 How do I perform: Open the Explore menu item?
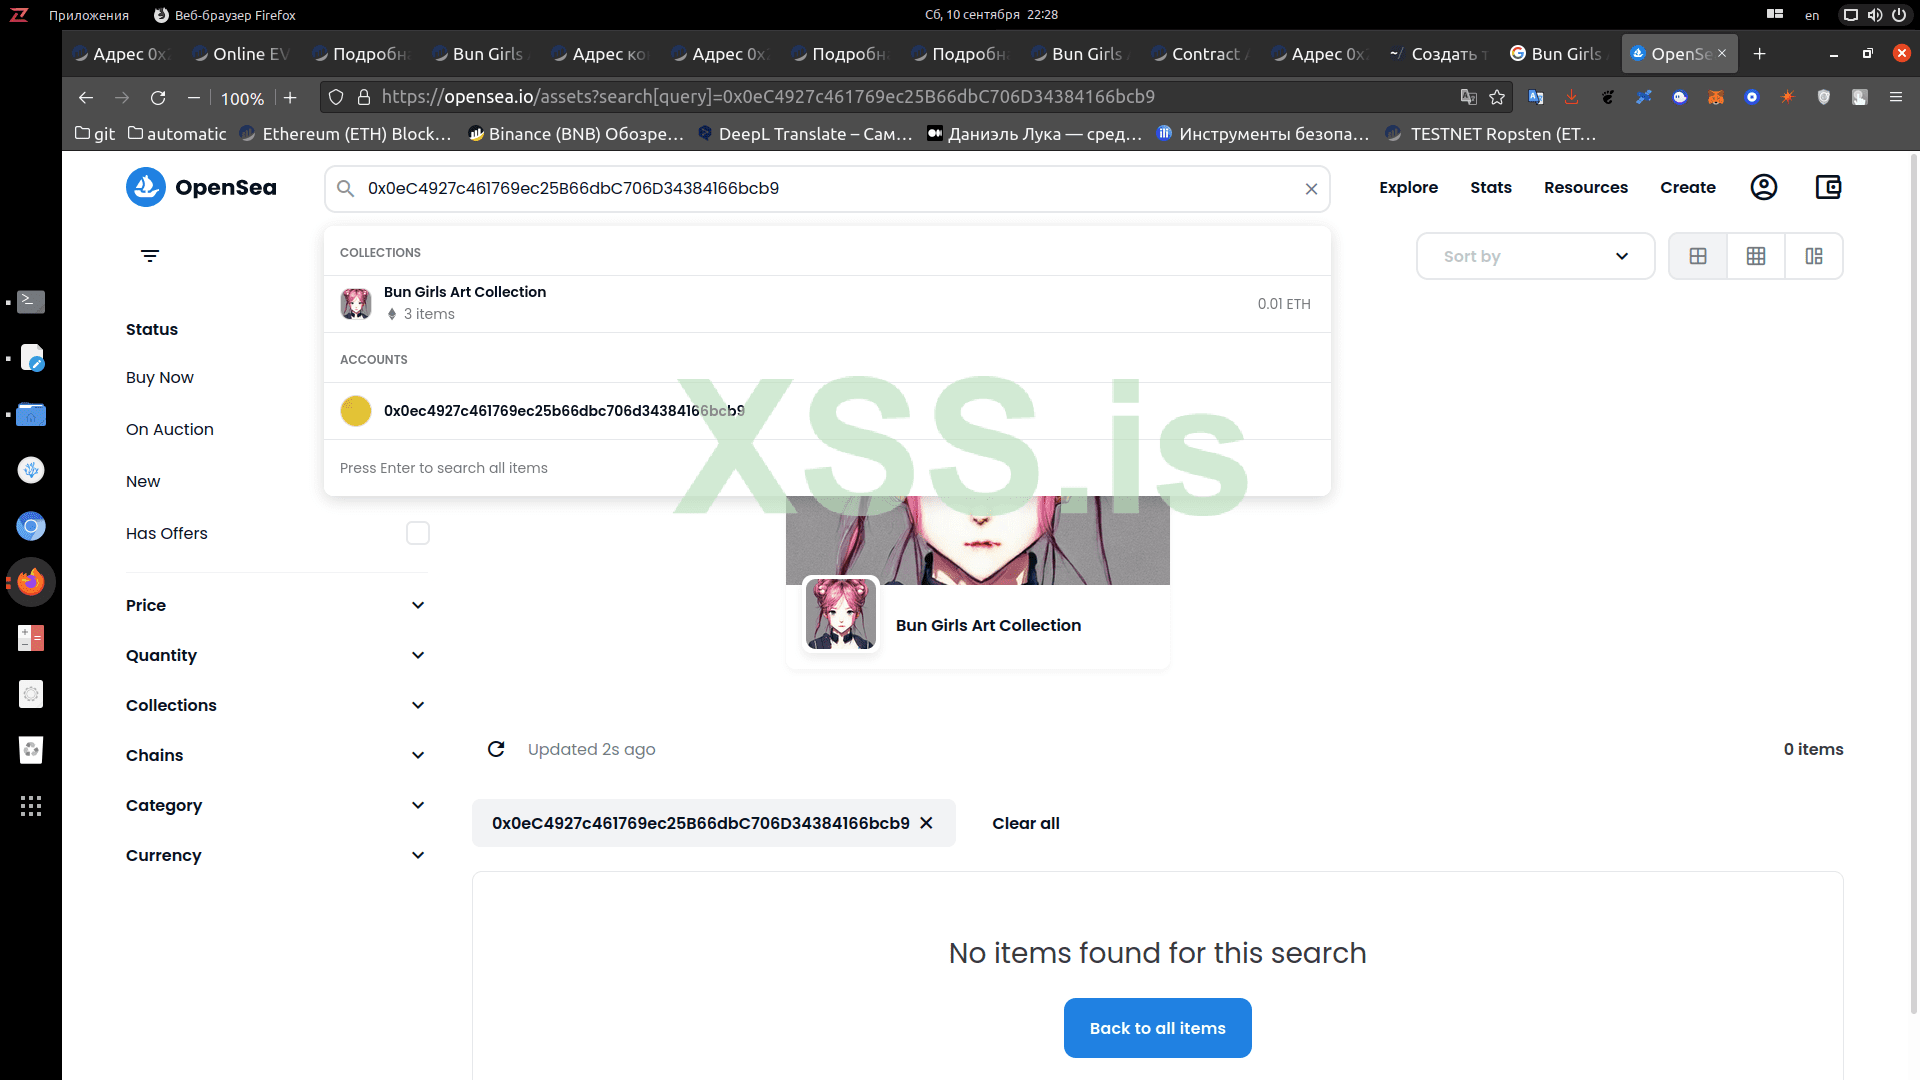(x=1408, y=187)
